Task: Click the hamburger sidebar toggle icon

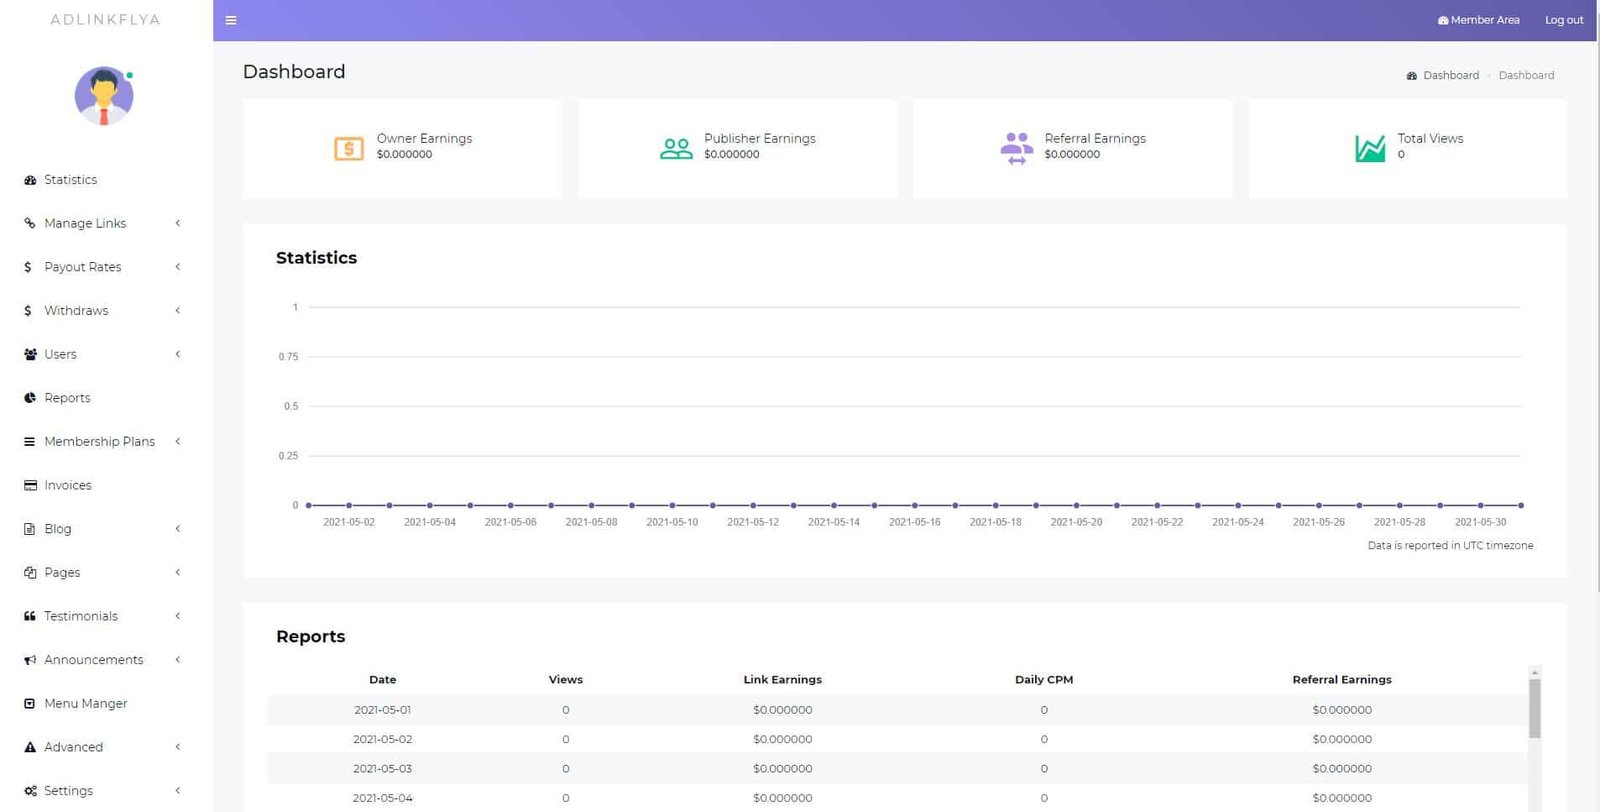Action: [231, 20]
